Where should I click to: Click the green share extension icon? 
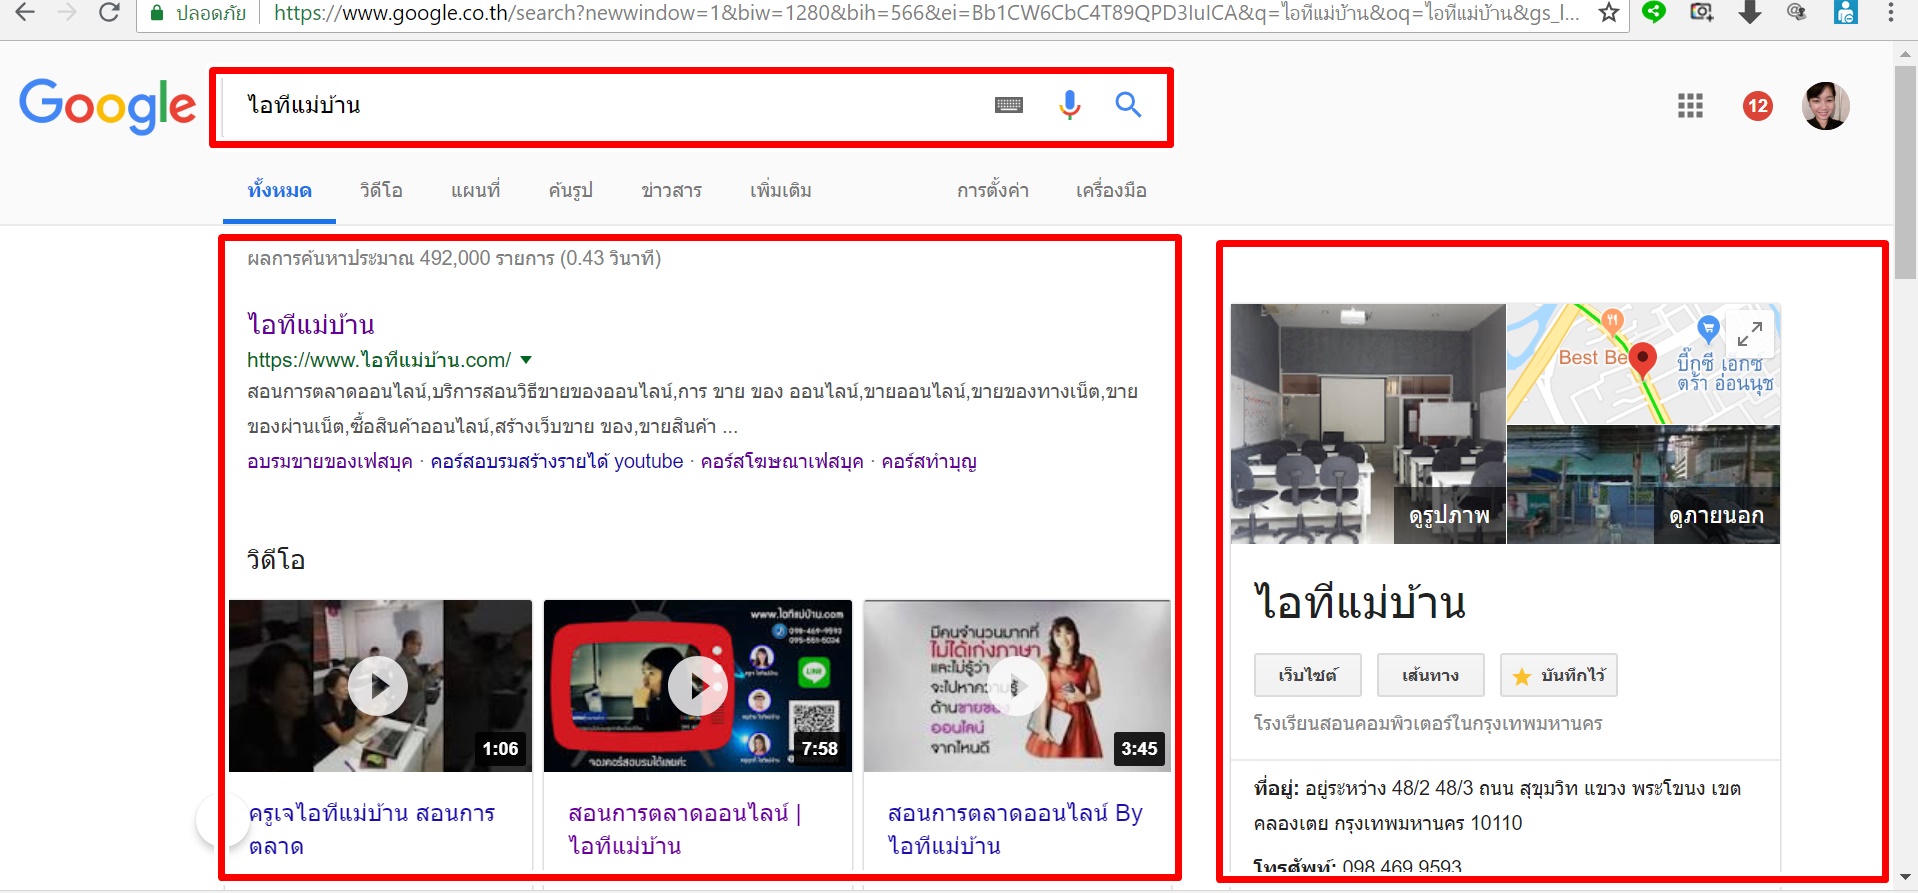1654,12
